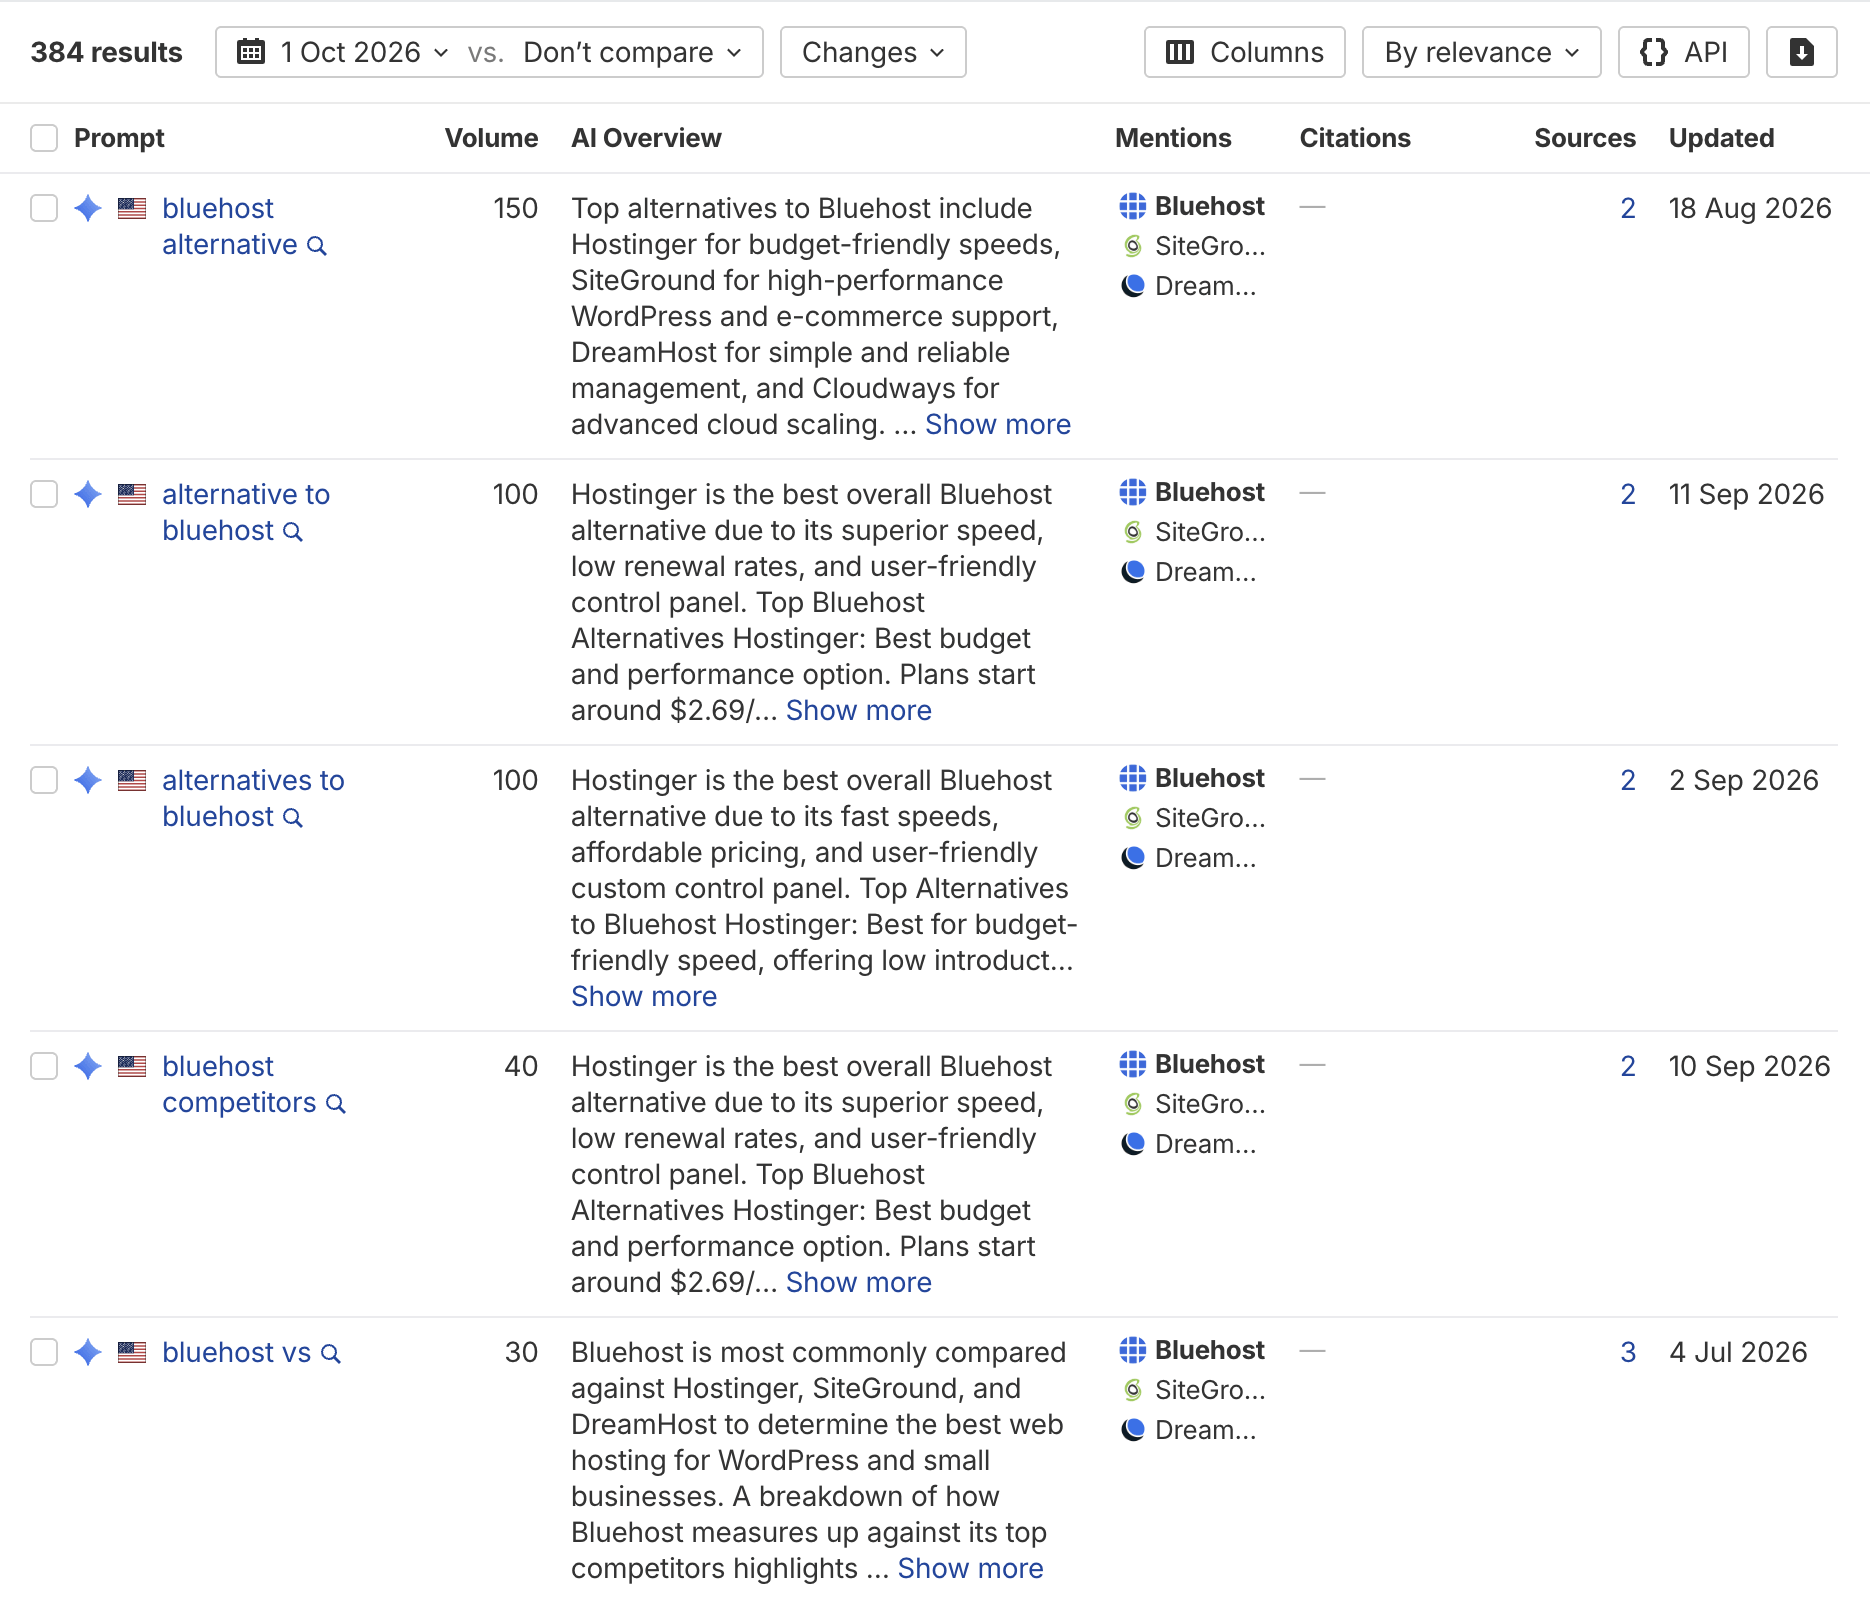Screen dimensions: 1870x1598
Task: Expand Show more in bluehost competitors overview
Action: coord(858,1282)
